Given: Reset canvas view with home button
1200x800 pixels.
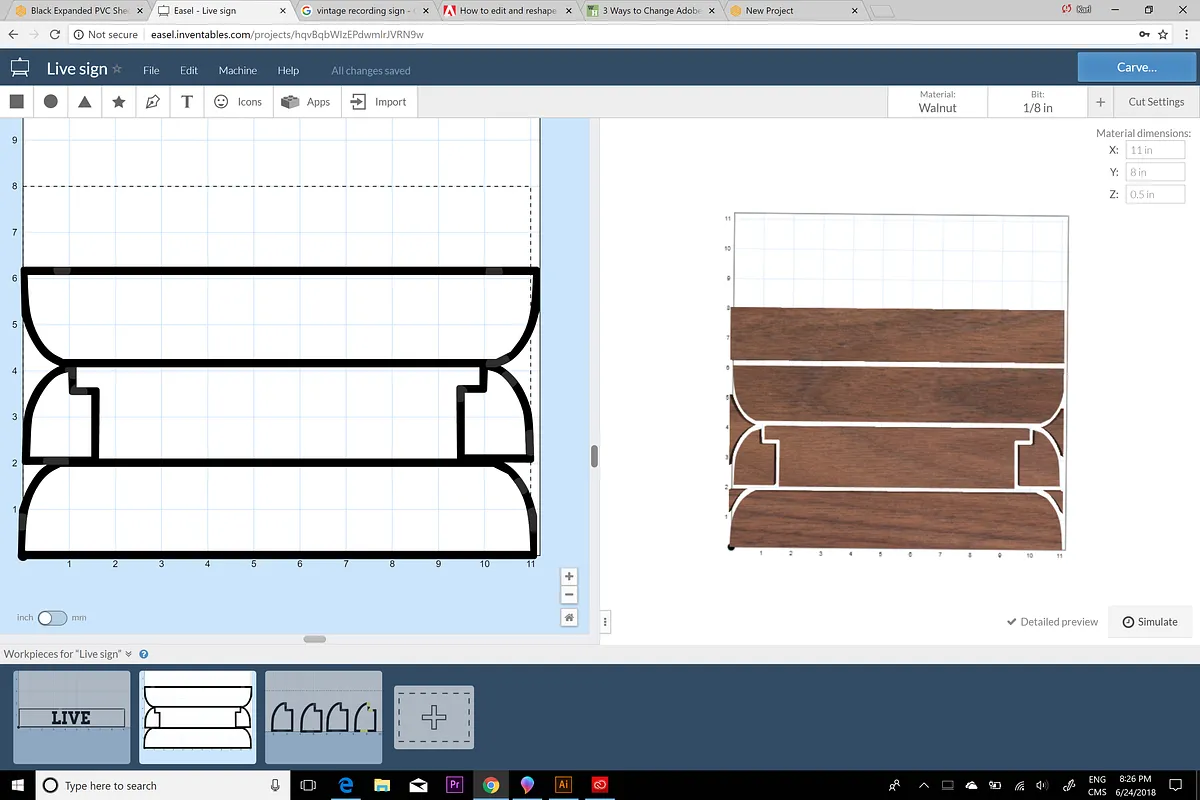Looking at the screenshot, I should 569,618.
